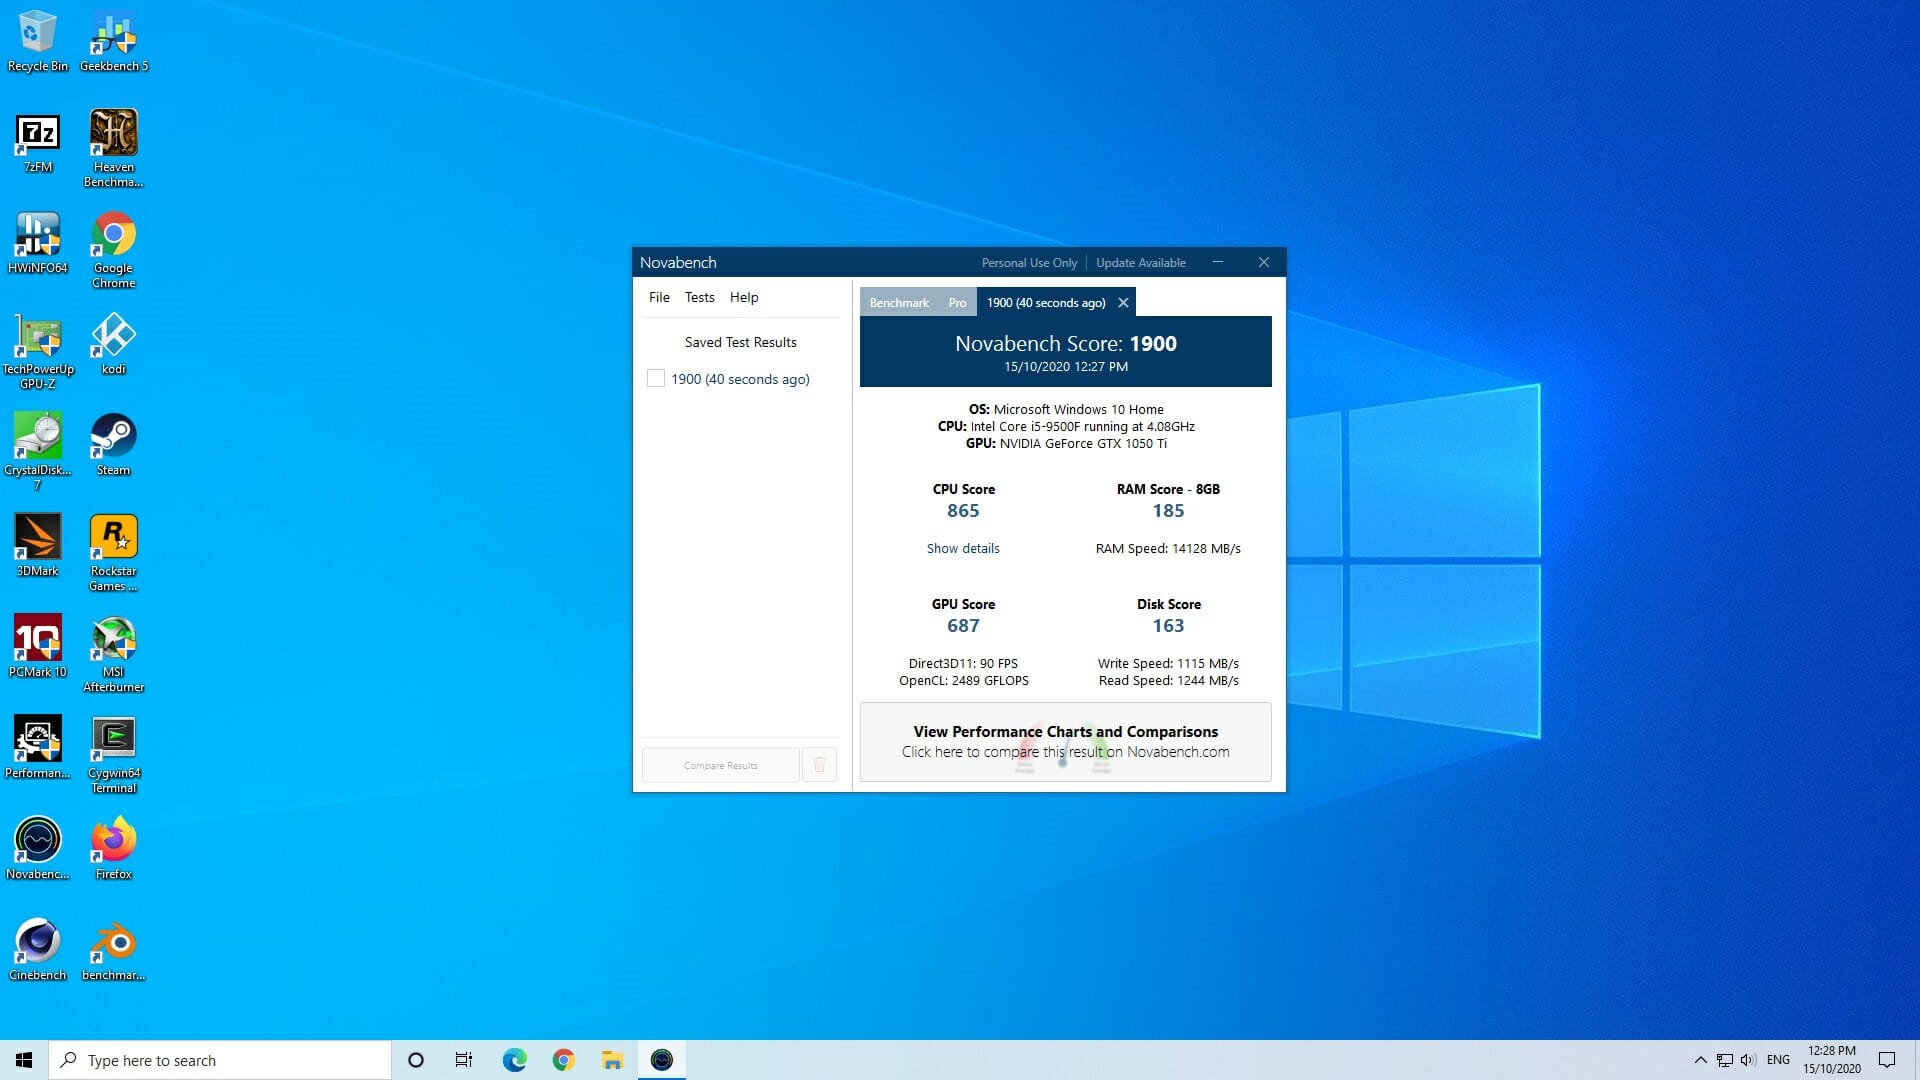Viewport: 1920px width, 1080px height.
Task: Select Rockstar Games launcher desktop icon
Action: [x=114, y=553]
